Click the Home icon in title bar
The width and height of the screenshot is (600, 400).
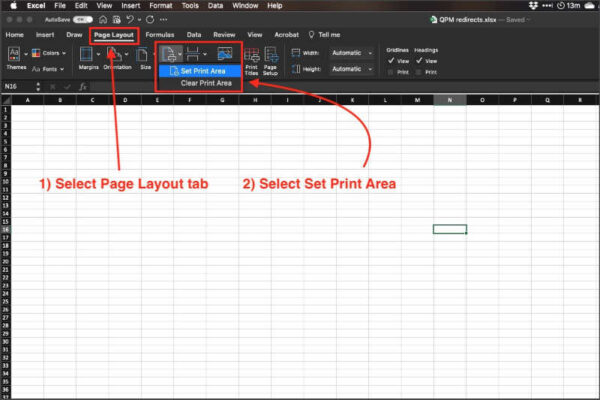[x=103, y=20]
